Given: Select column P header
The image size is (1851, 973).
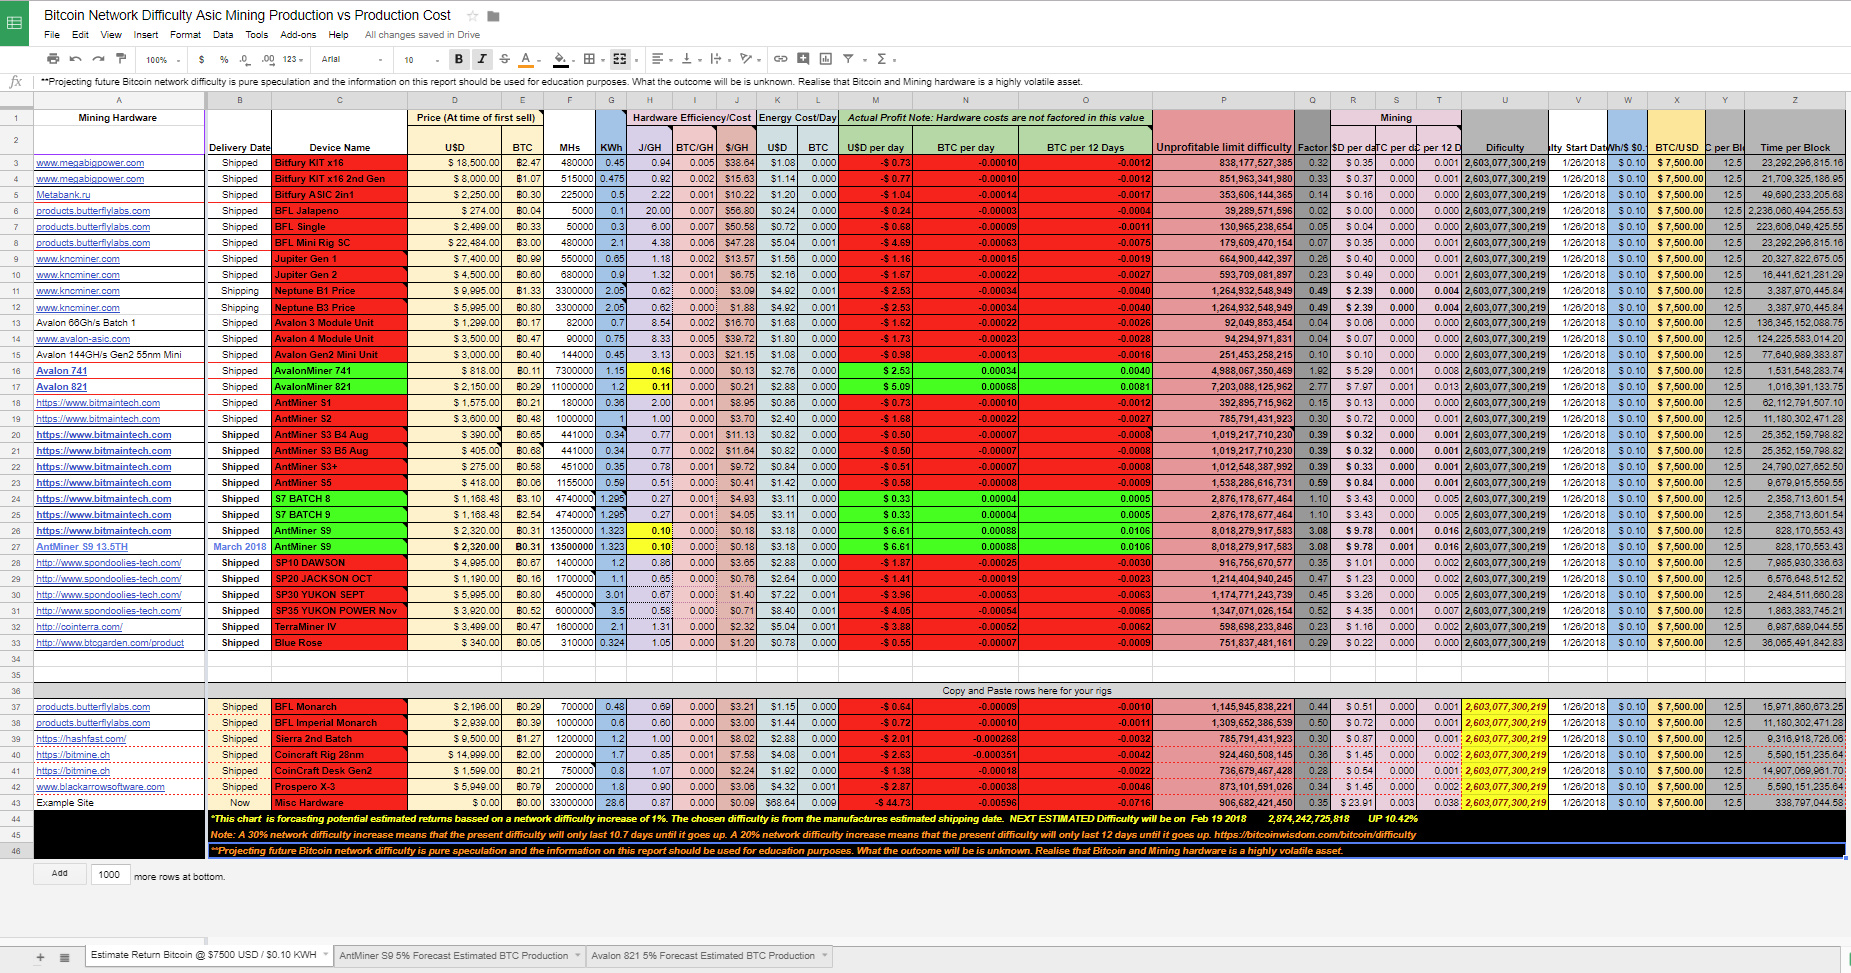Looking at the screenshot, I should [x=1223, y=100].
